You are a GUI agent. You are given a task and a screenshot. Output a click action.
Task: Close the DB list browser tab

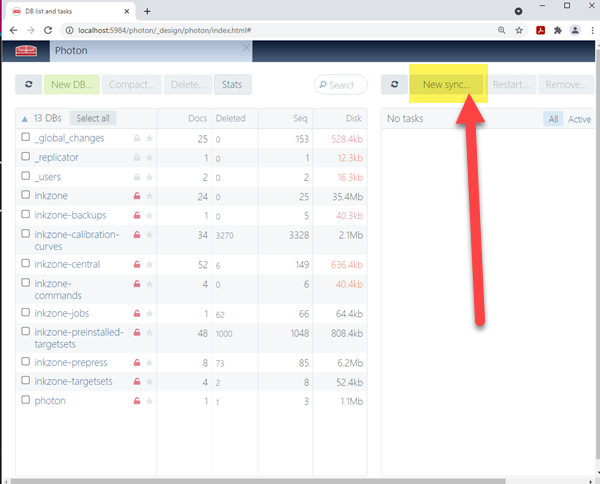click(x=127, y=11)
